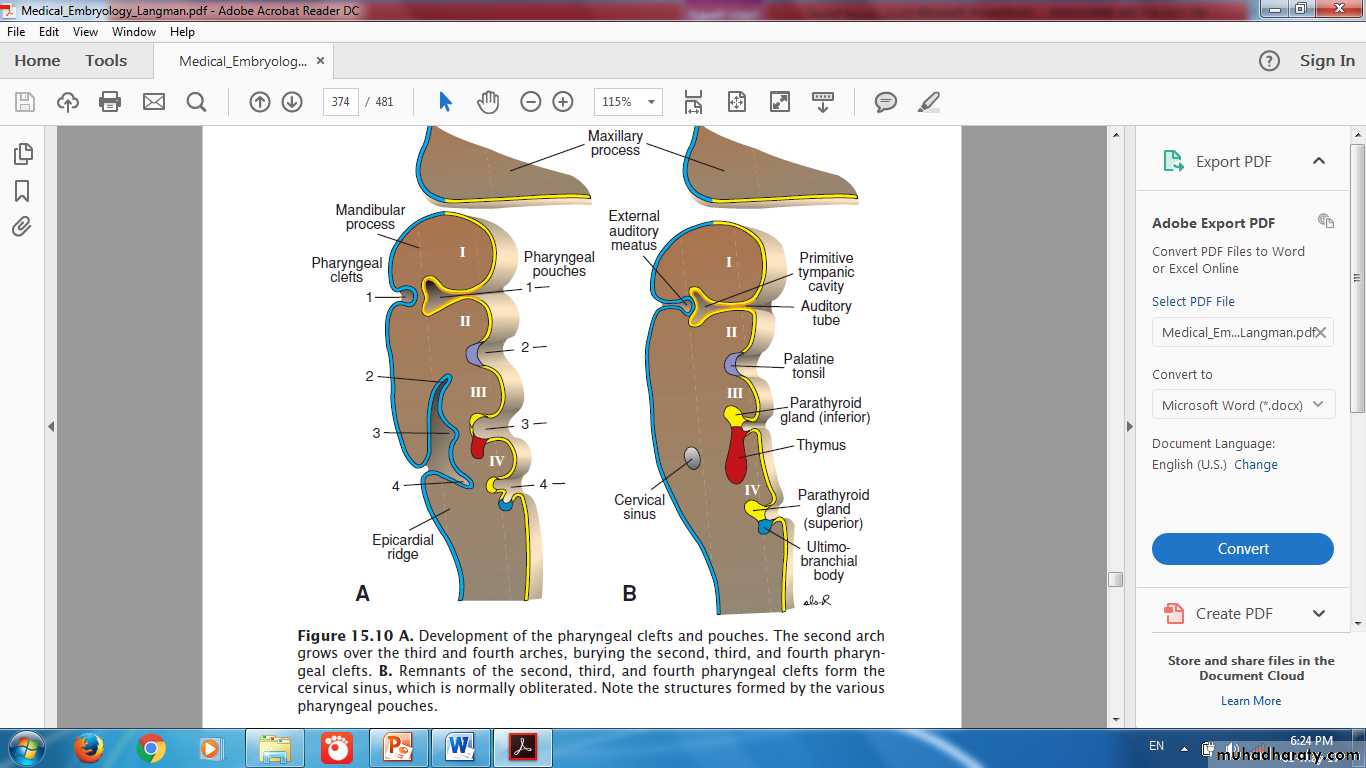This screenshot has height=768, width=1366.
Task: Switch to the Tools tab
Action: [x=106, y=61]
